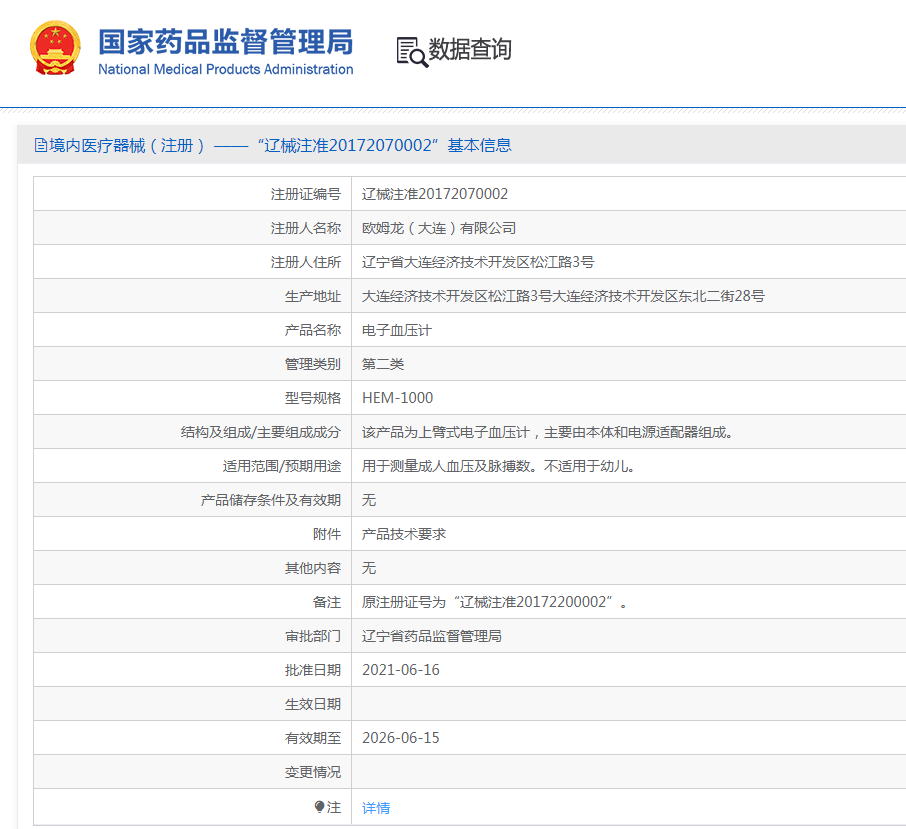Select the 结构及组成 description text
Viewport: 906px width, 829px height.
(x=548, y=432)
